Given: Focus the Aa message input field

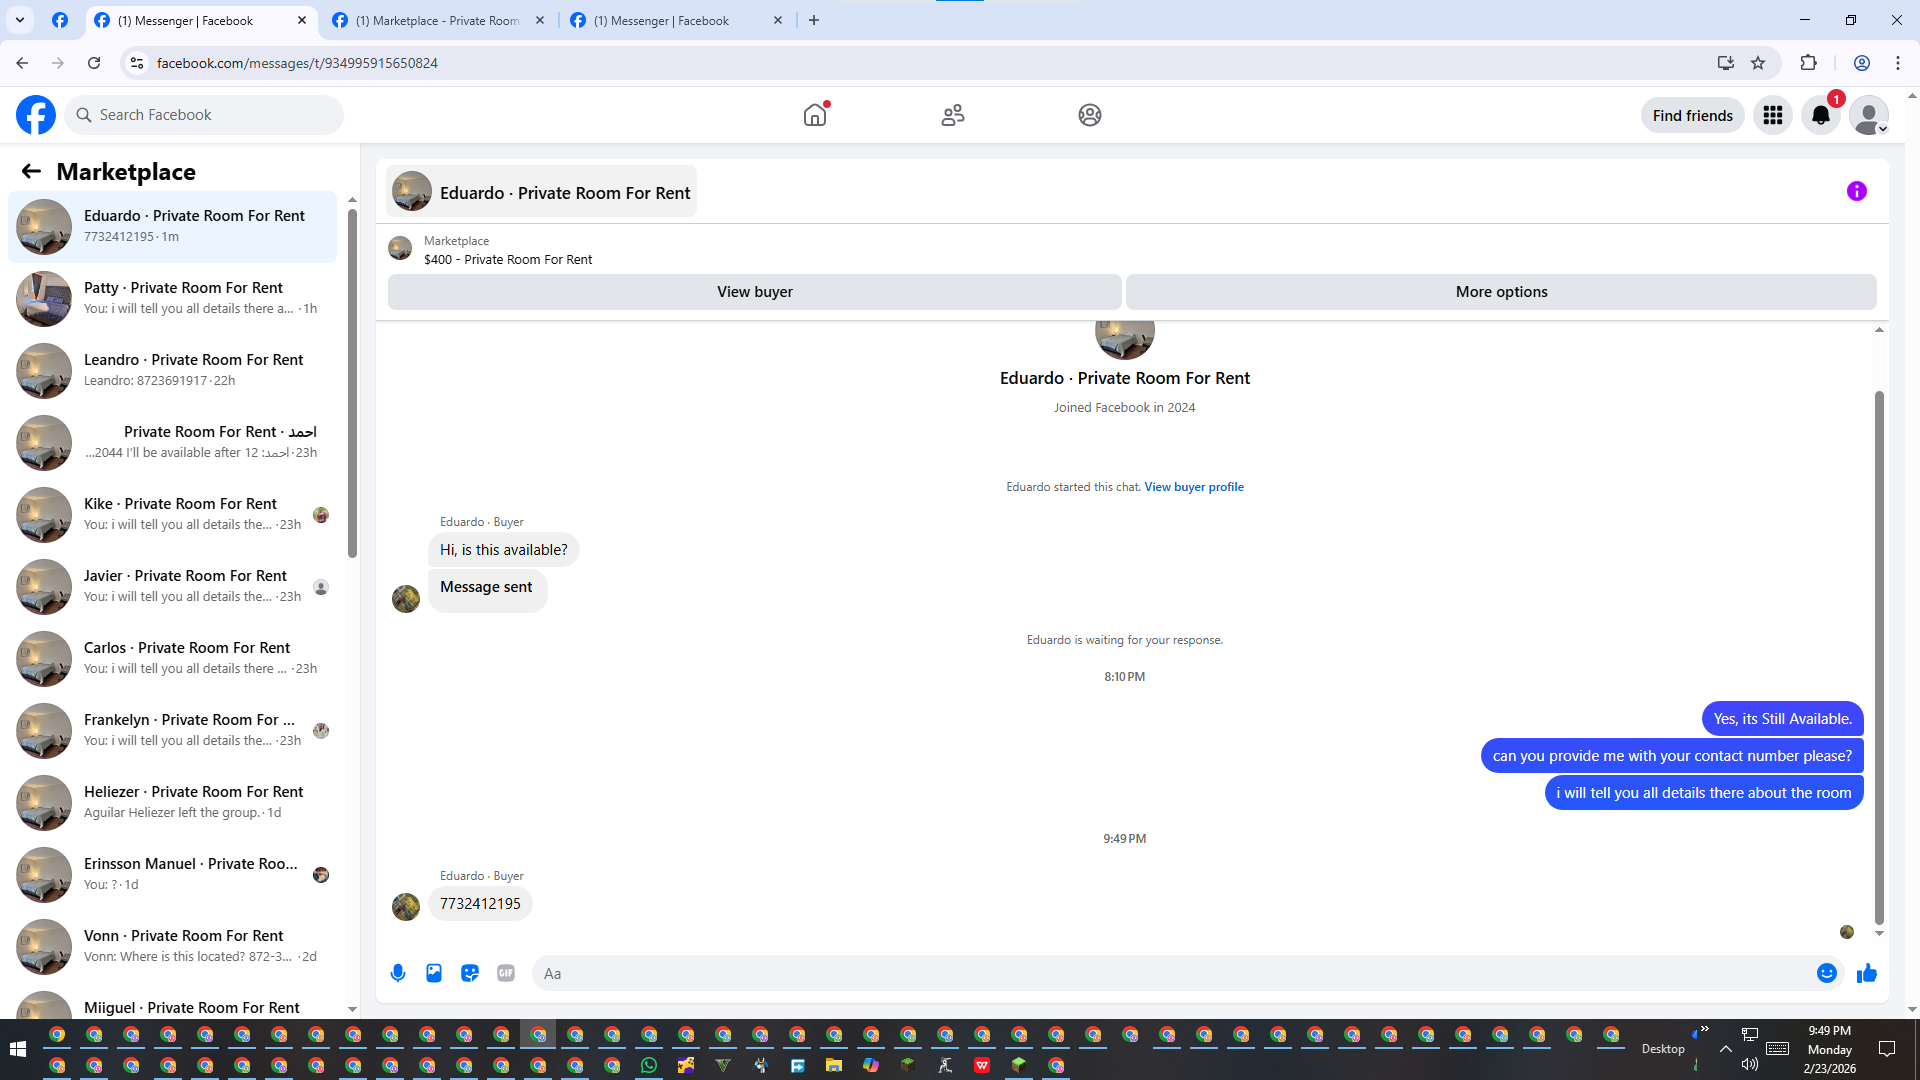Looking at the screenshot, I should coord(1170,973).
